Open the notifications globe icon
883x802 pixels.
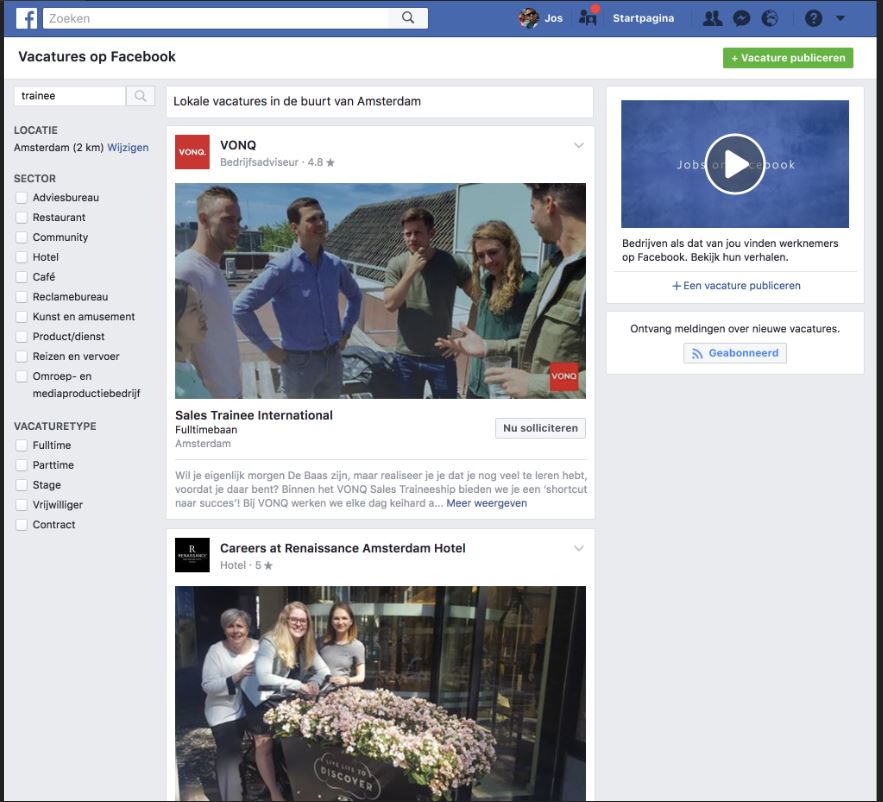[770, 19]
